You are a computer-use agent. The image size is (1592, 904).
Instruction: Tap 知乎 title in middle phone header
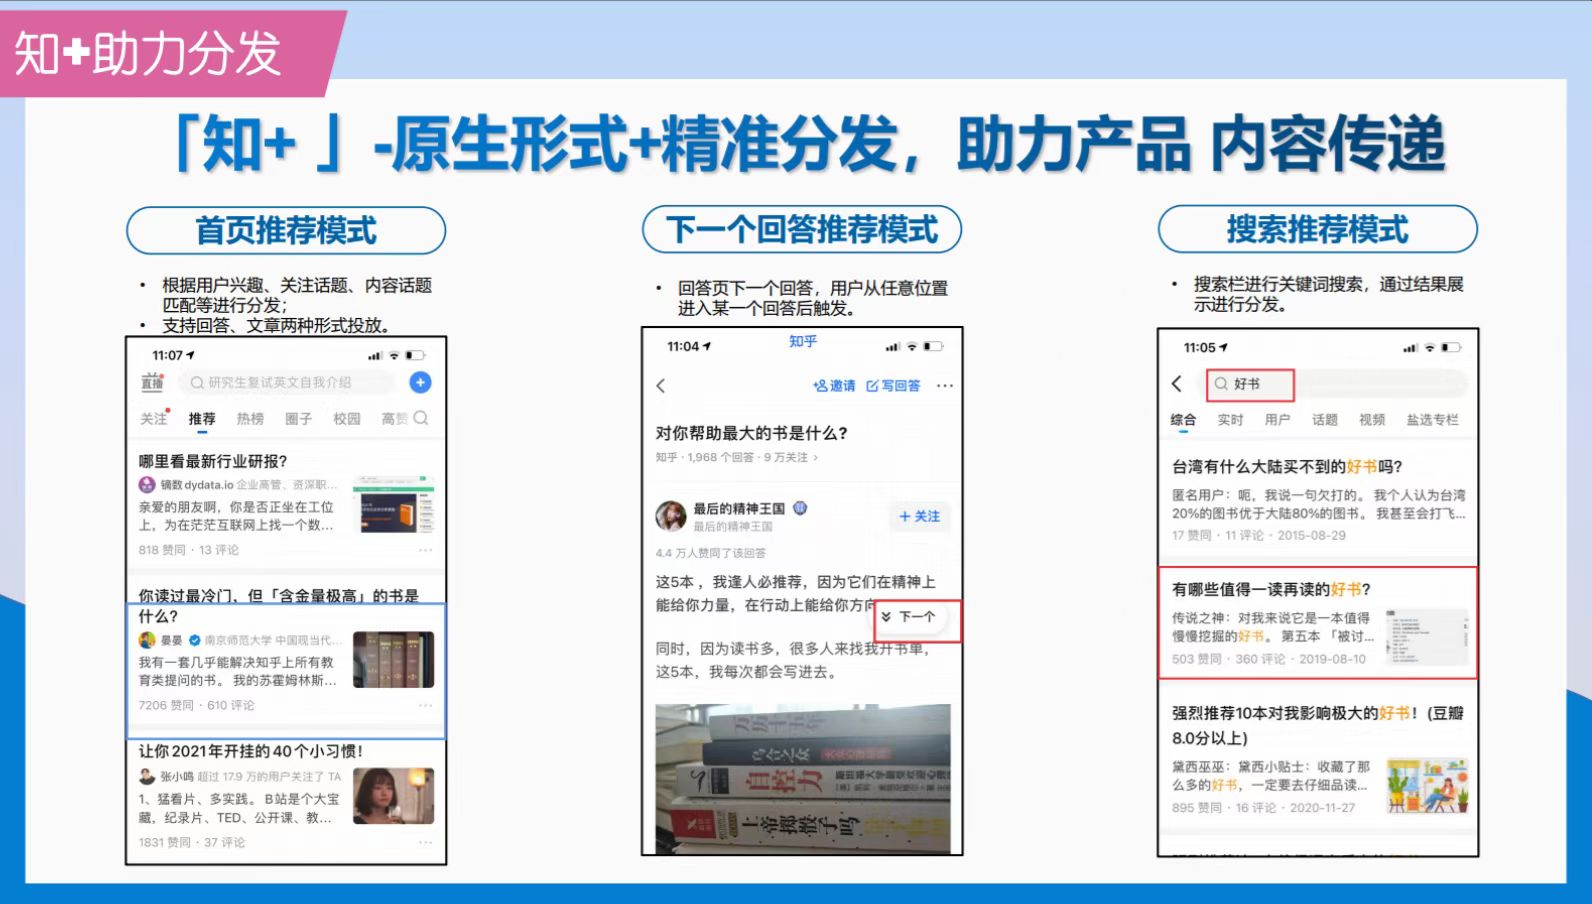point(803,342)
